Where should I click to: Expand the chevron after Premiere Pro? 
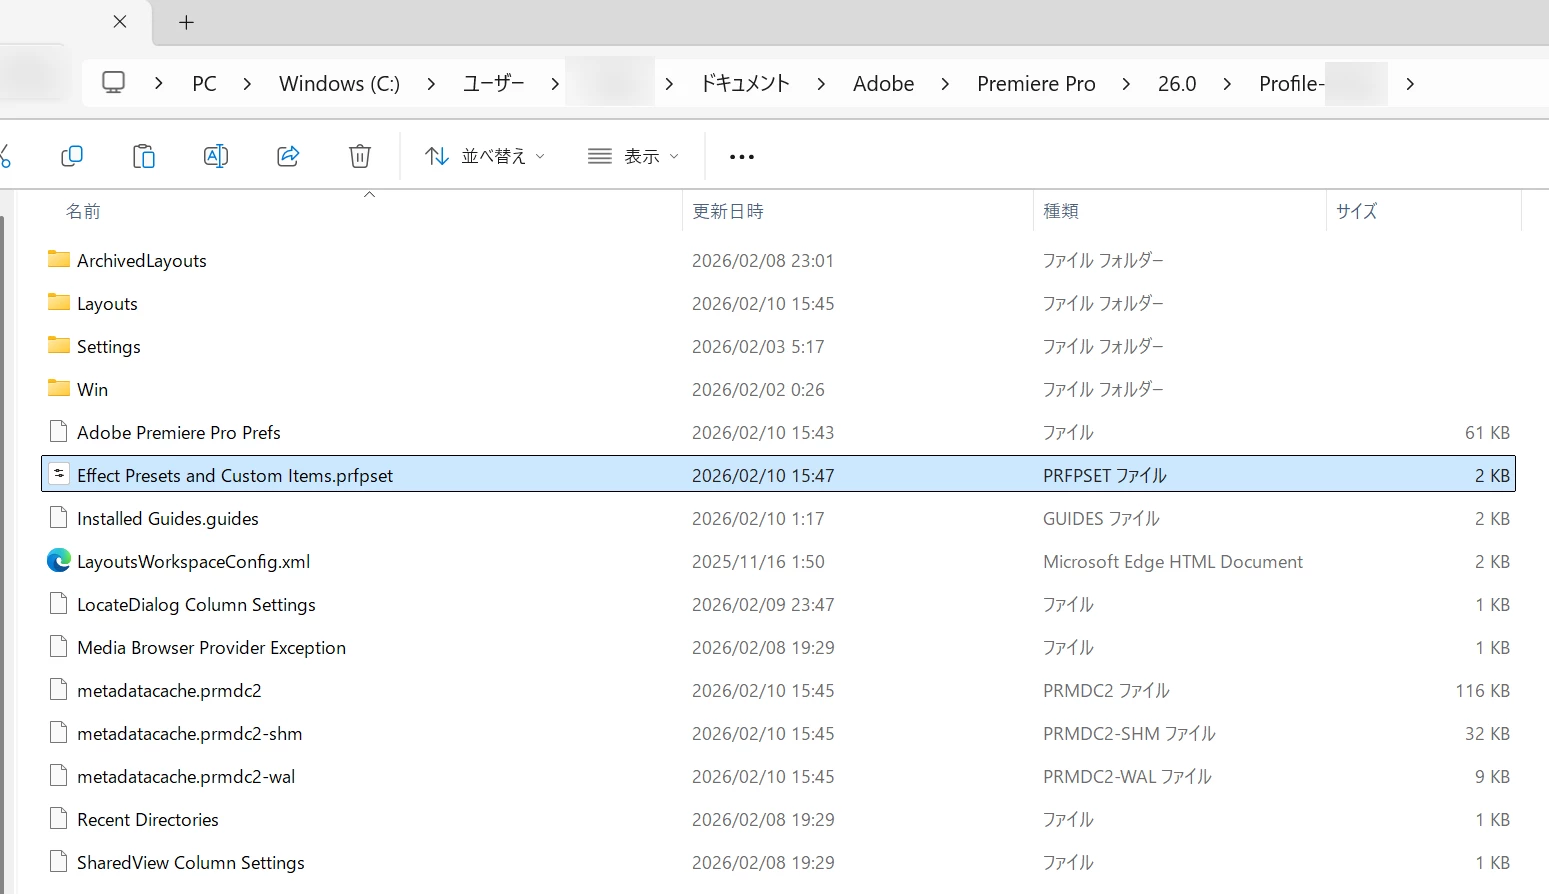(x=1126, y=84)
